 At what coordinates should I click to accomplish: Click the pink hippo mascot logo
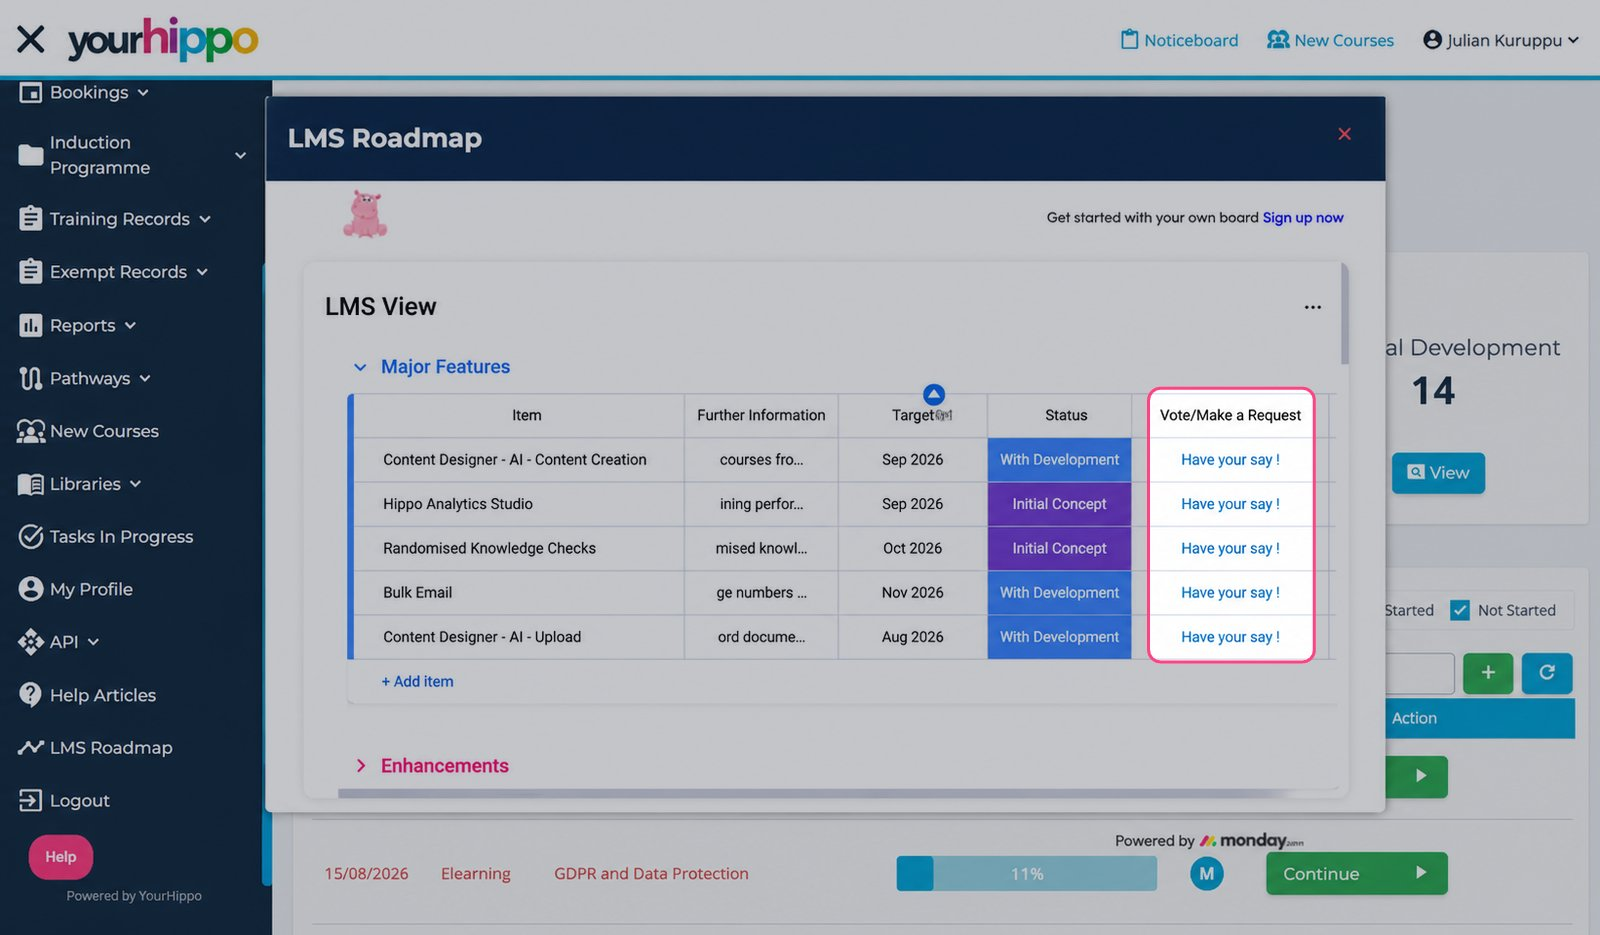coord(365,215)
